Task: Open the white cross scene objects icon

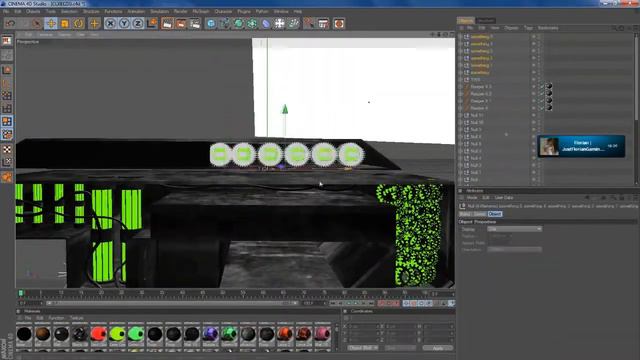Action: [280, 24]
